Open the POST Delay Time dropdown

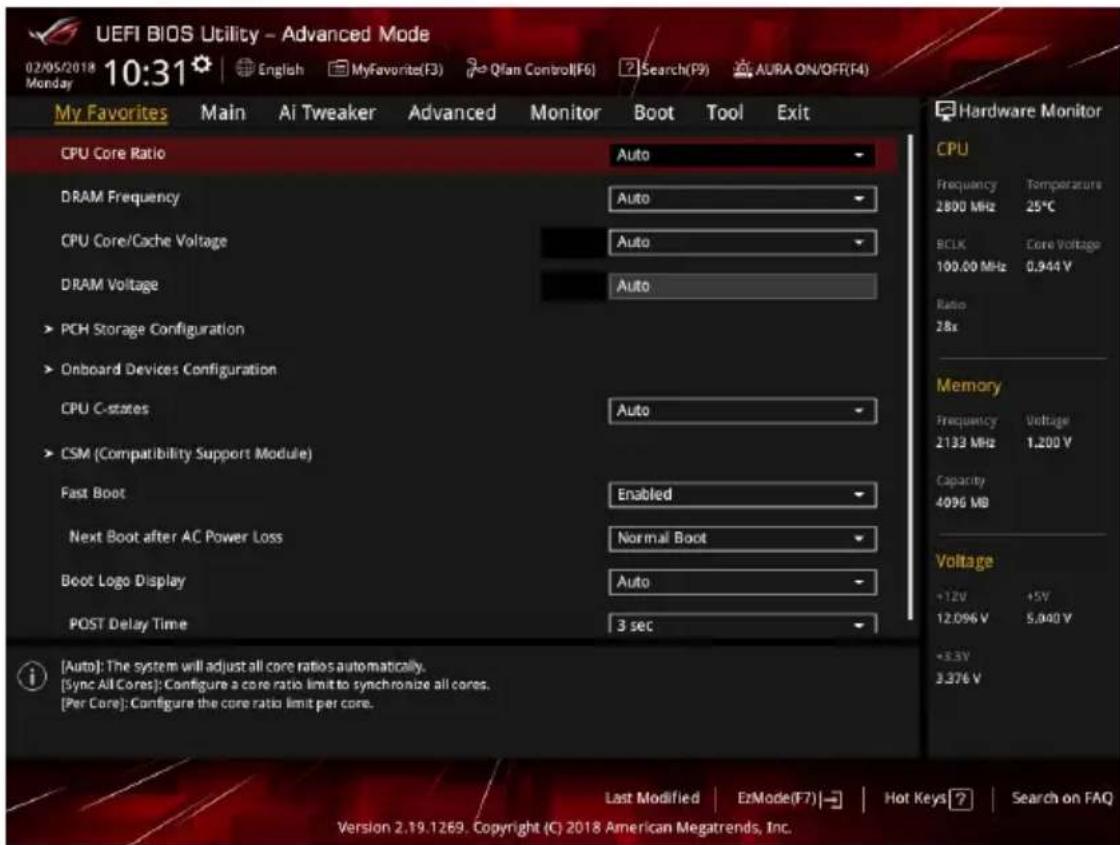coord(742,625)
